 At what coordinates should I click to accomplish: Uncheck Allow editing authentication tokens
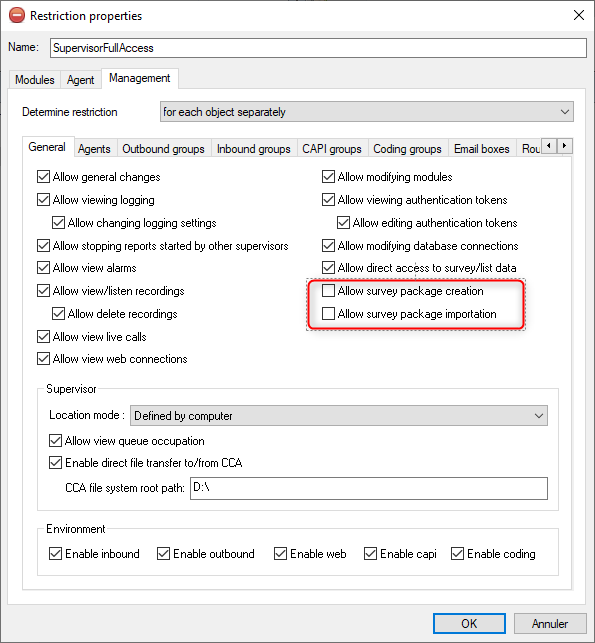(343, 223)
